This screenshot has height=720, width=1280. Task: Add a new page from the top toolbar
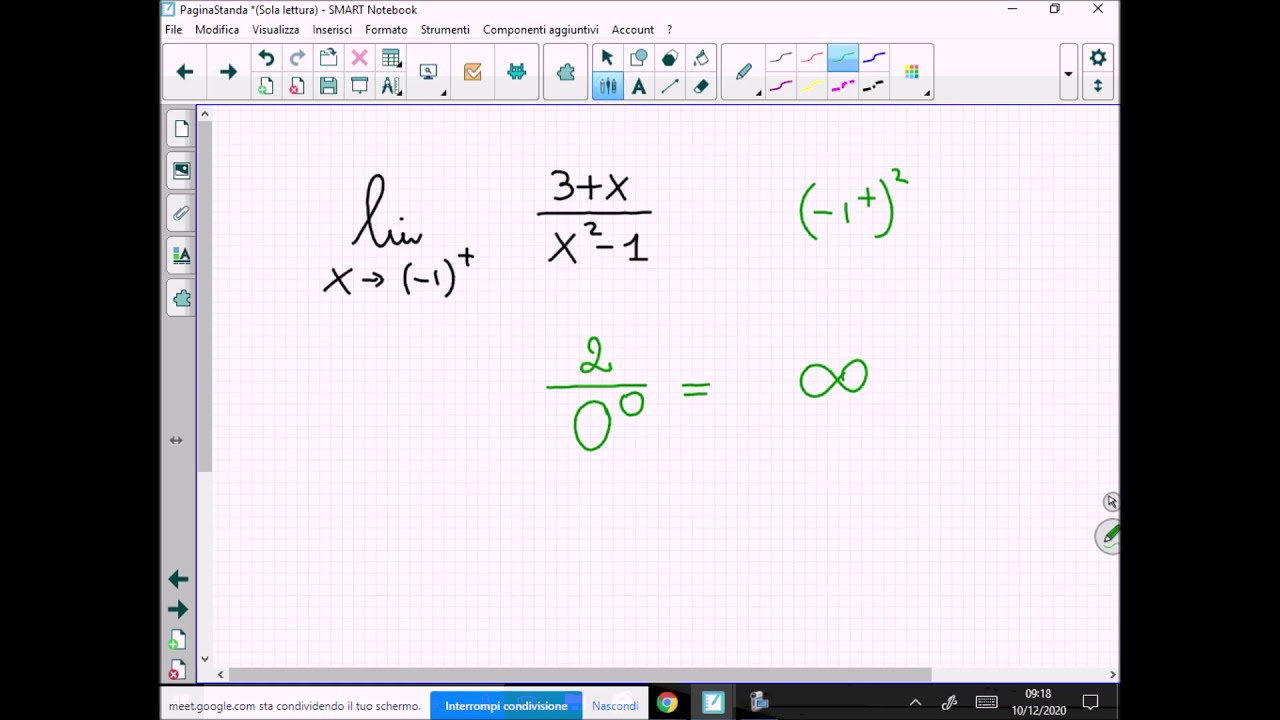coord(266,86)
